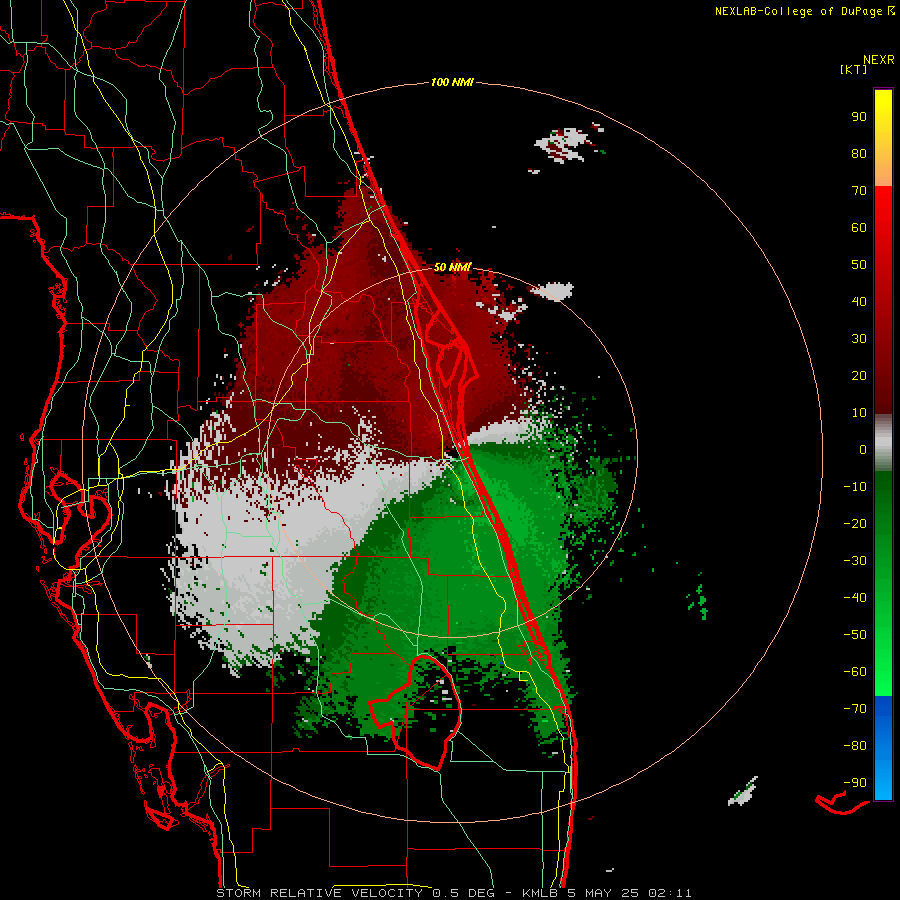Pick the blue segment of the color bar
Viewport: 900px width, 900px height.
[x=883, y=748]
